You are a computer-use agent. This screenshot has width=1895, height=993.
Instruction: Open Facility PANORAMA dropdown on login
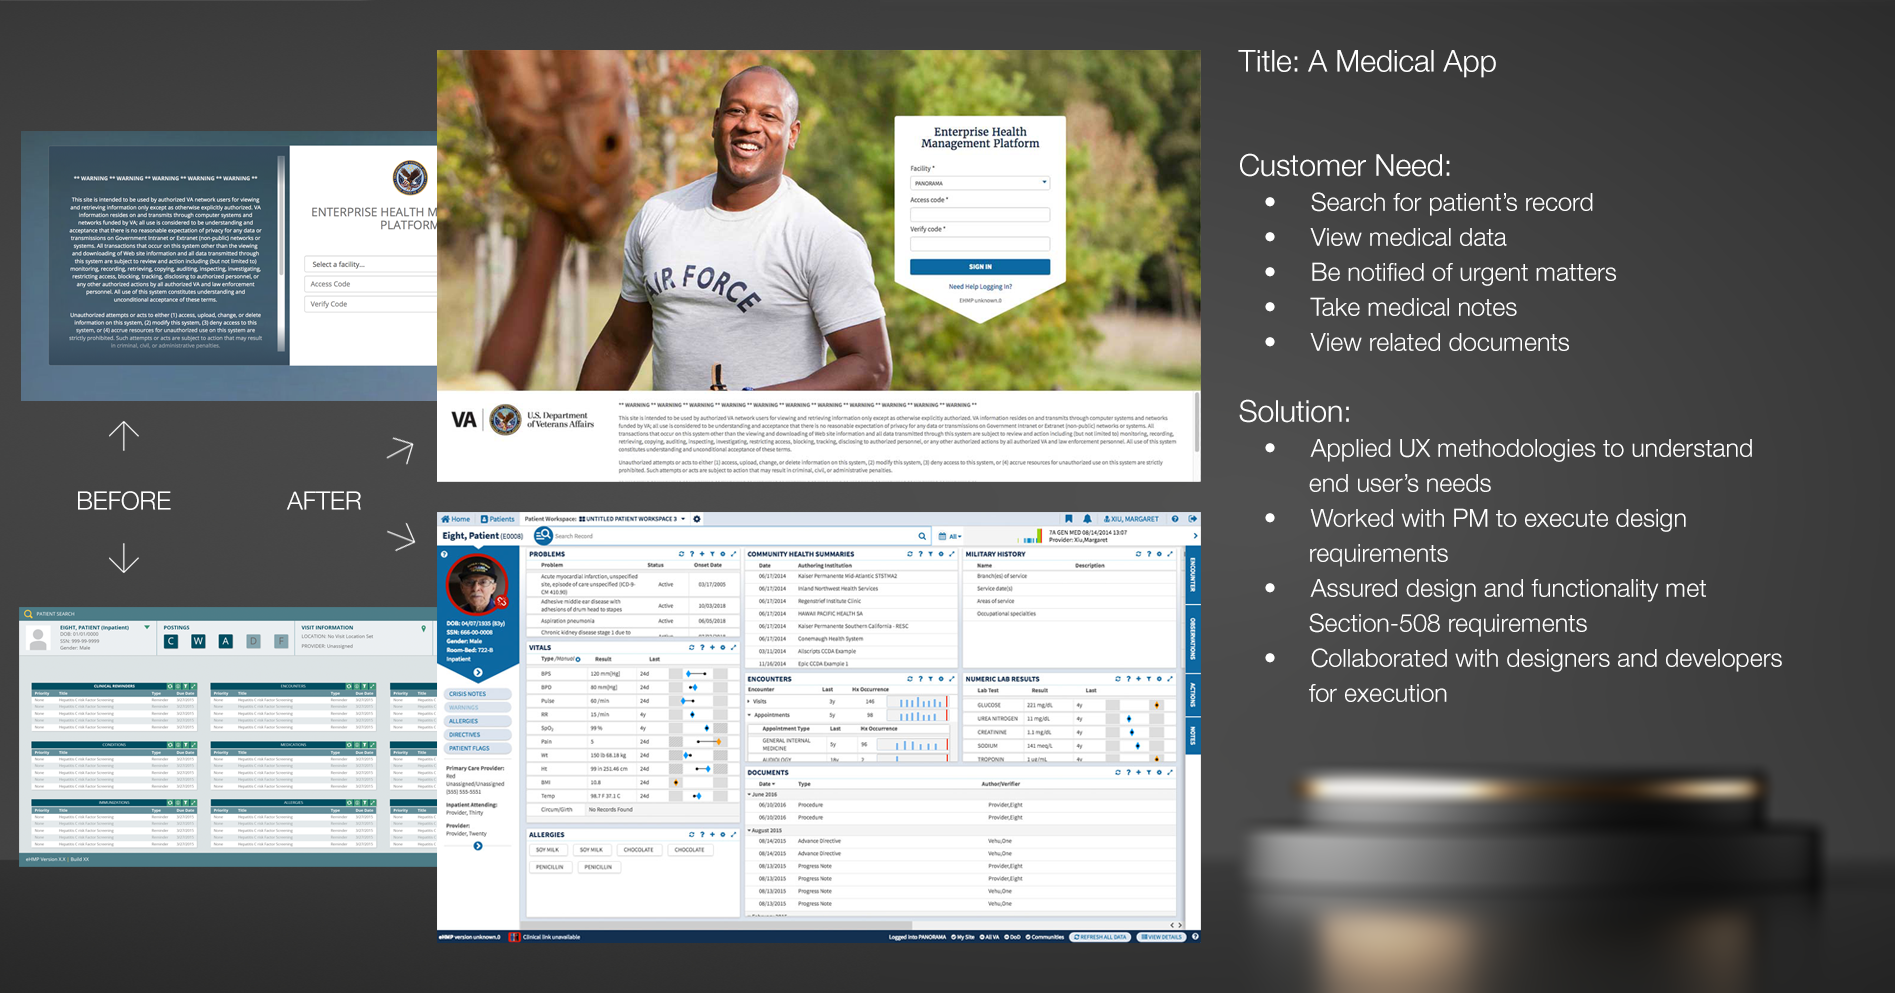[x=980, y=183]
